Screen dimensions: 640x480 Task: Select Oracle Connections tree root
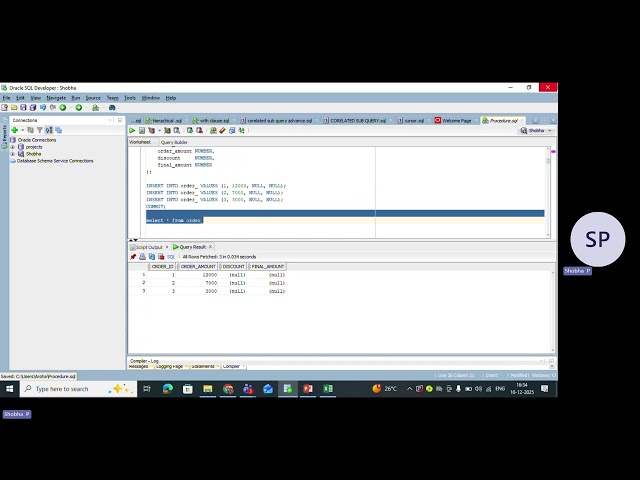click(x=37, y=140)
